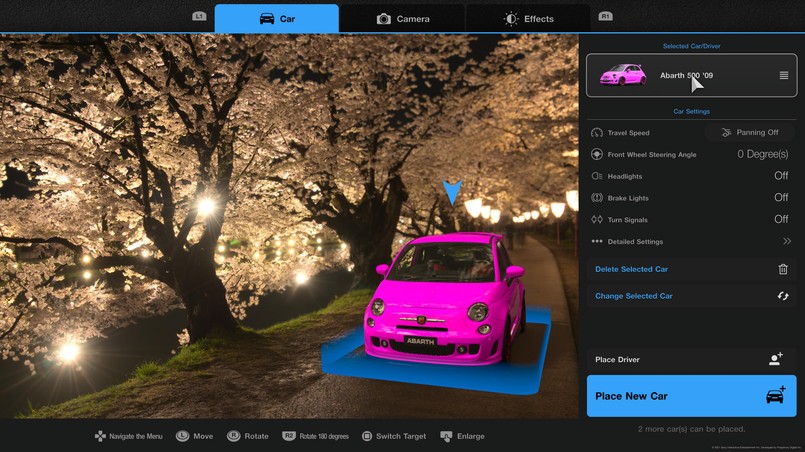Click the Brake Lights icon
Screen dimensions: 805x452
click(597, 198)
